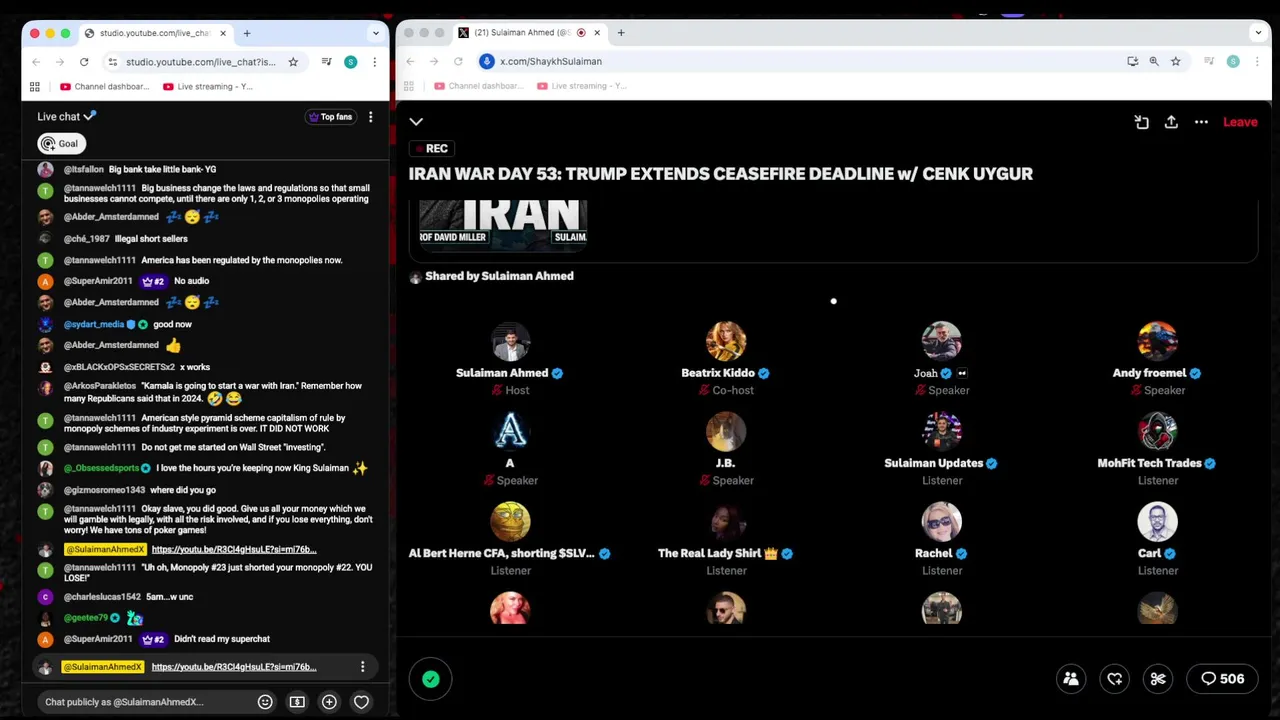Select the studio.youtube.com live chat tab
This screenshot has height=720, width=1280.
[155, 33]
